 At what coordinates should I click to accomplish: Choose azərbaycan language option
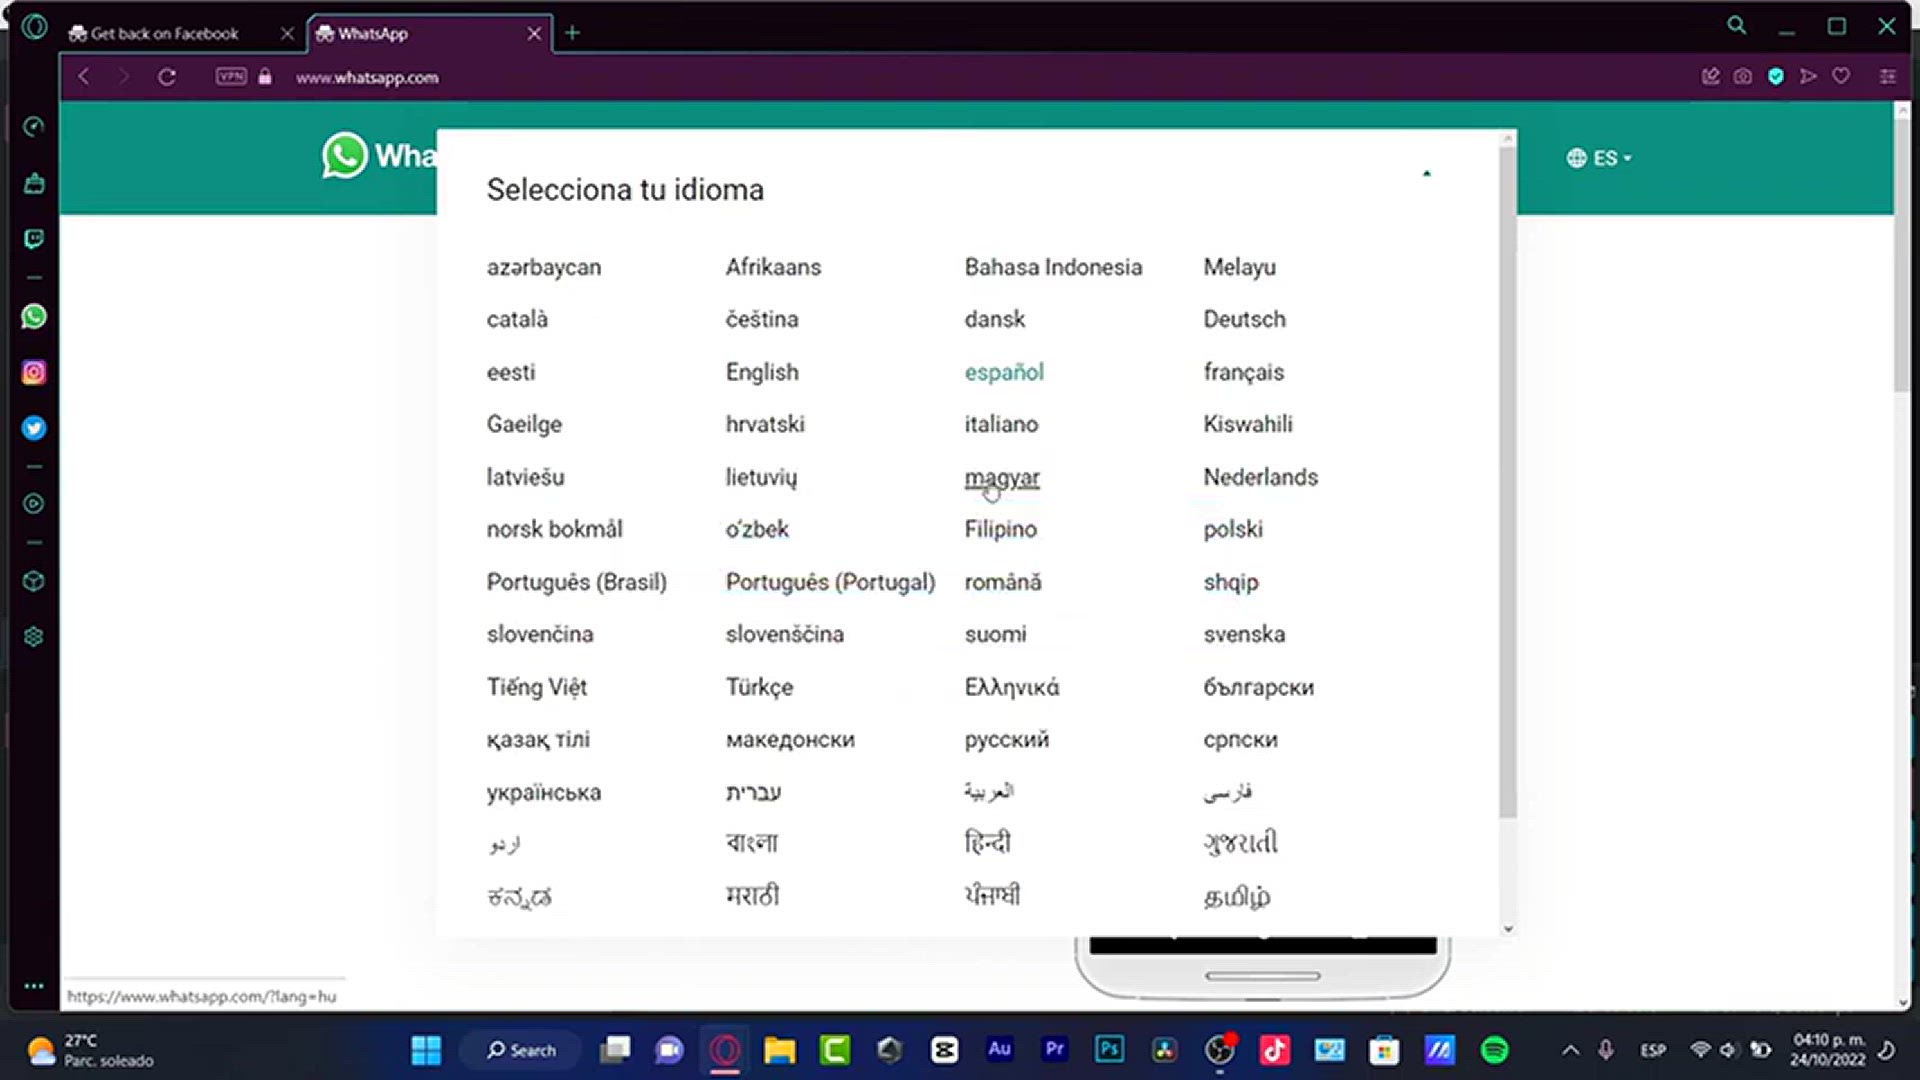click(x=544, y=267)
